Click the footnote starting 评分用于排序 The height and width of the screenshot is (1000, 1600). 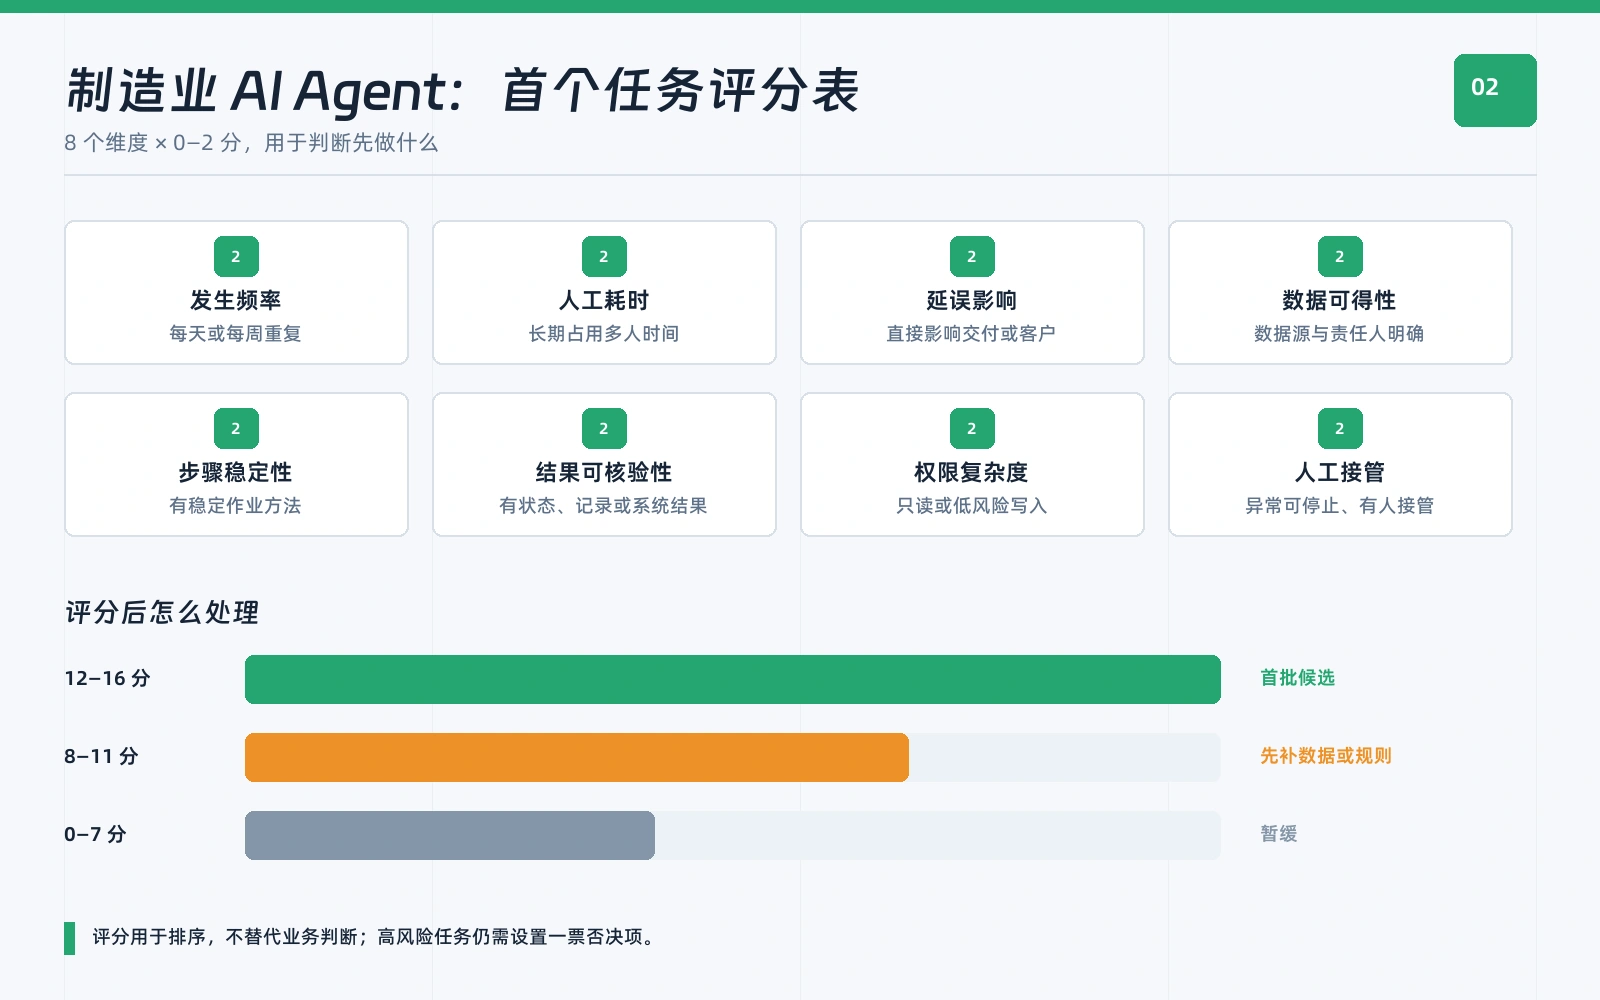(375, 937)
